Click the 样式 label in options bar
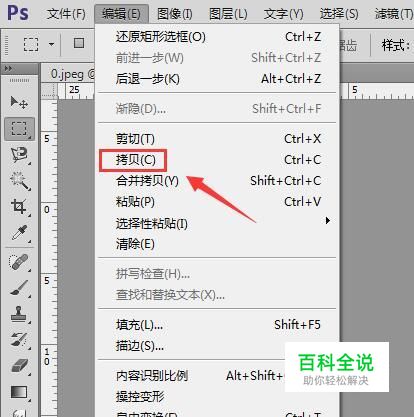Screen dimensions: 414x417 coord(396,45)
